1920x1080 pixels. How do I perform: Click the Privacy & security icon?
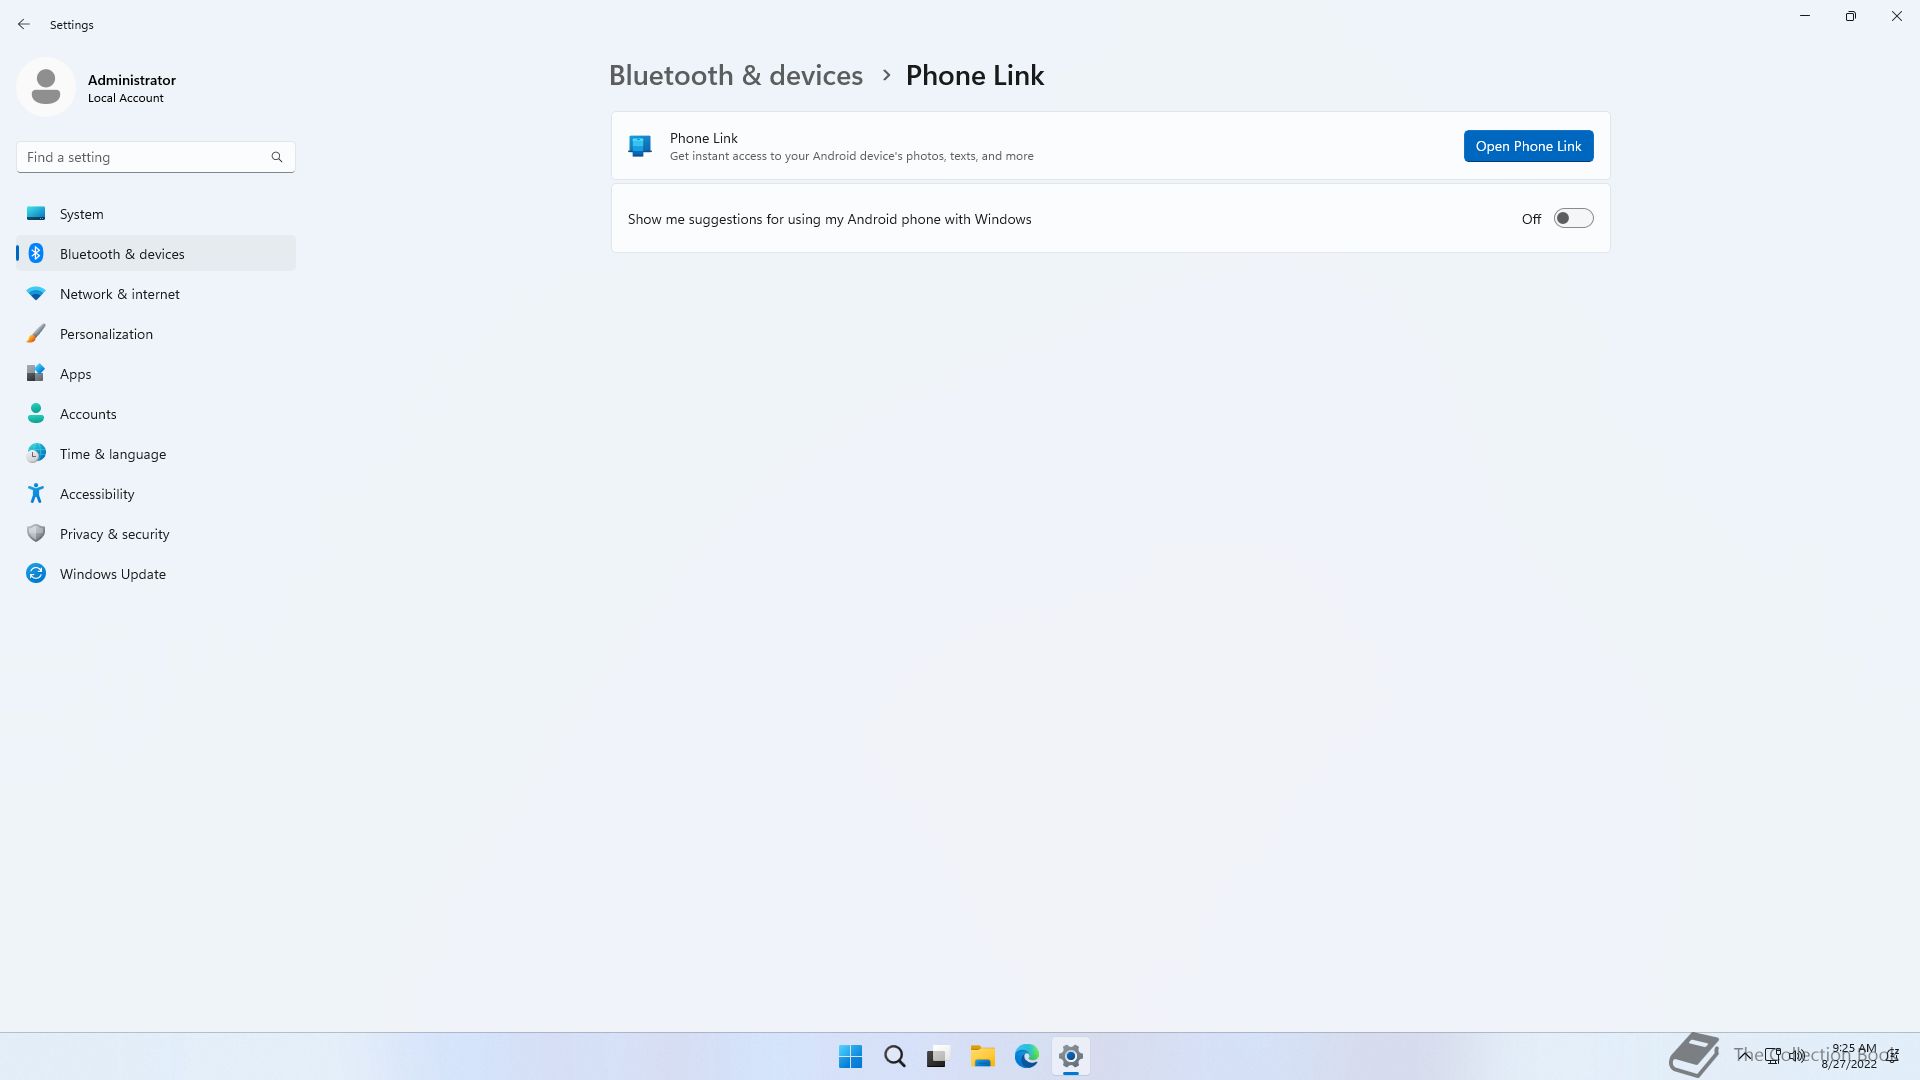coord(36,534)
